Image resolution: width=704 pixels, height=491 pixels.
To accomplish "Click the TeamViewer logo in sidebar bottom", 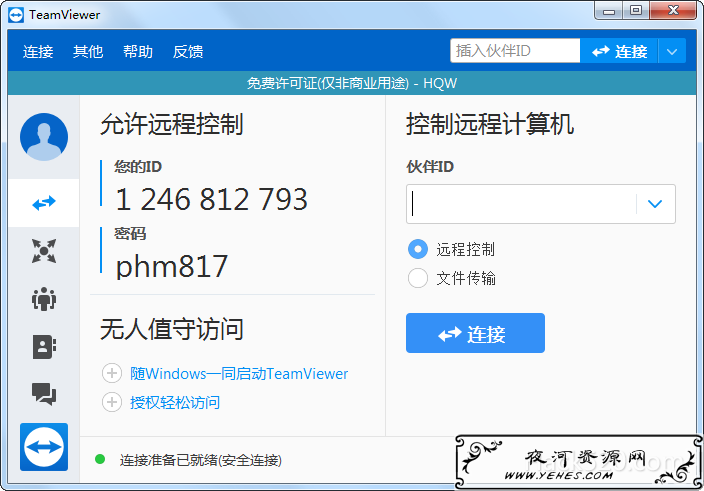I will click(x=44, y=447).
